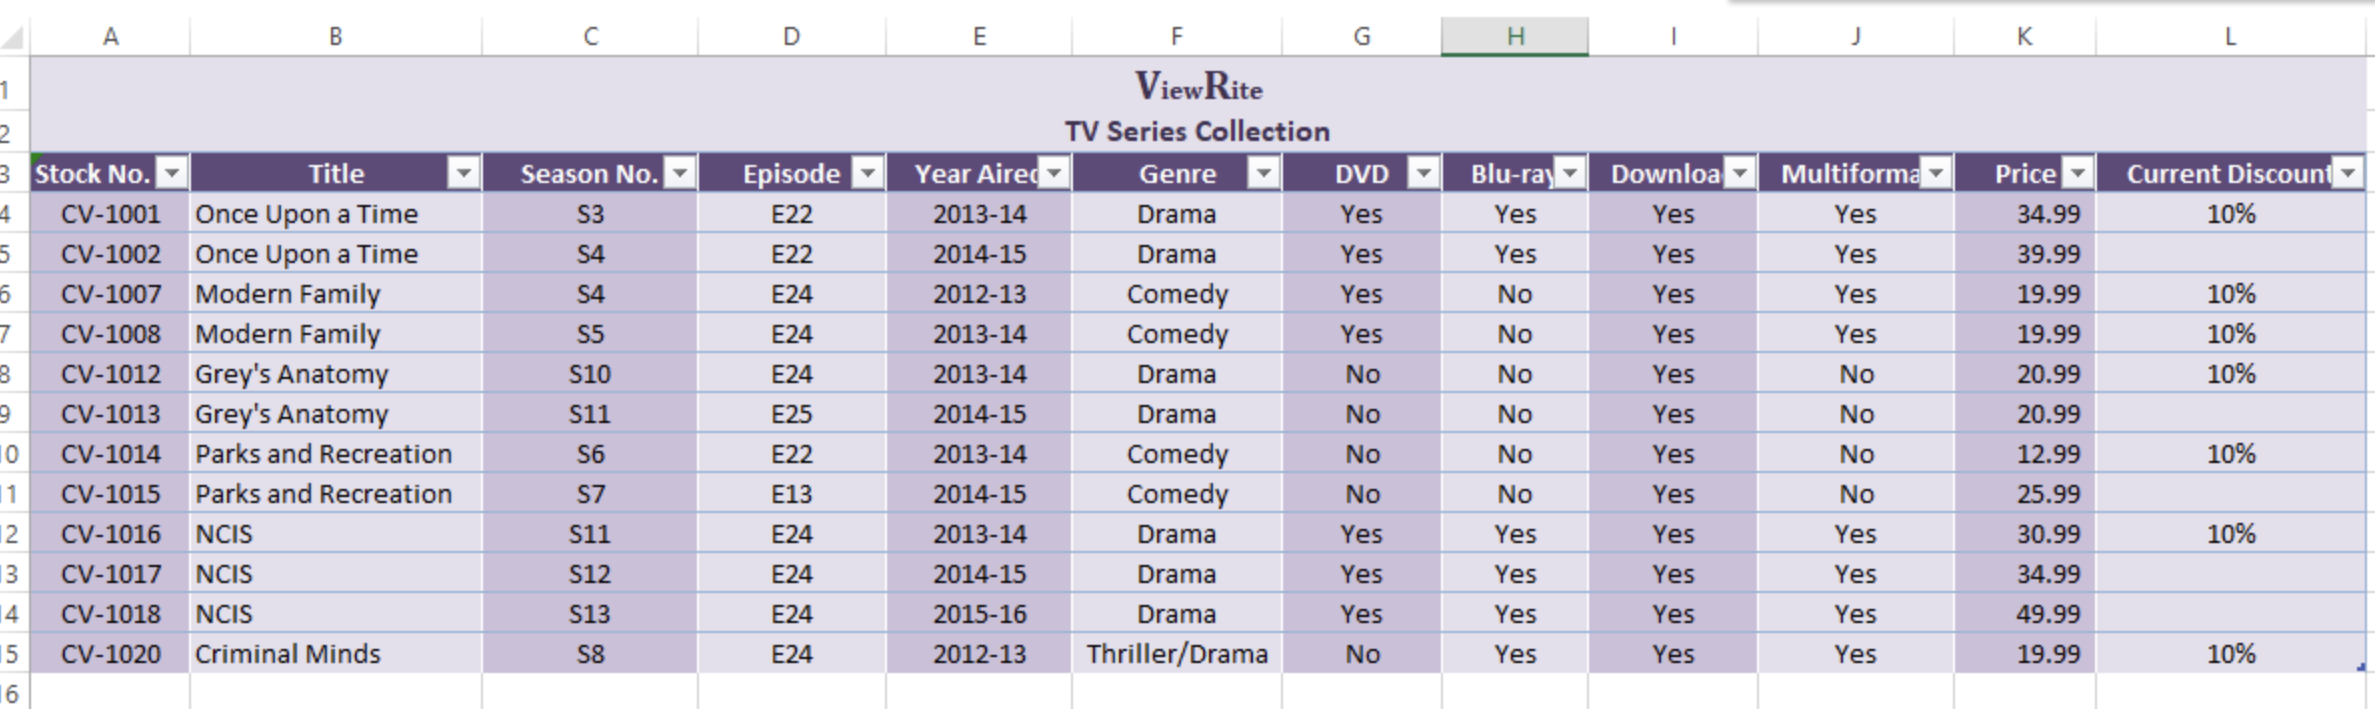The height and width of the screenshot is (709, 2375).
Task: Open the Current Discount filter dropdown
Action: (2349, 173)
